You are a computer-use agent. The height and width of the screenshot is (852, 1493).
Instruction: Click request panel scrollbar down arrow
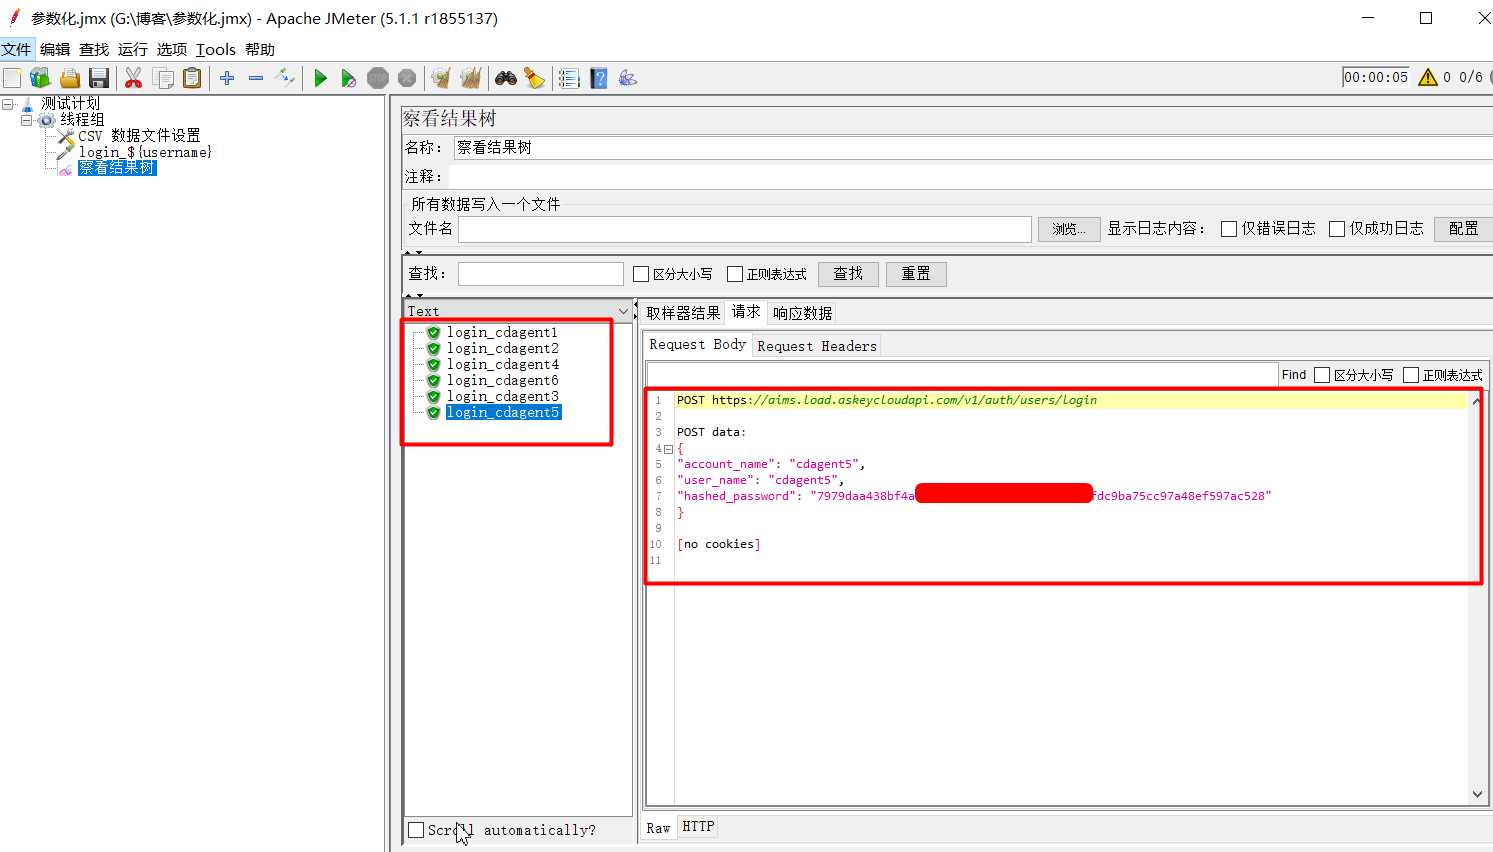click(1477, 794)
